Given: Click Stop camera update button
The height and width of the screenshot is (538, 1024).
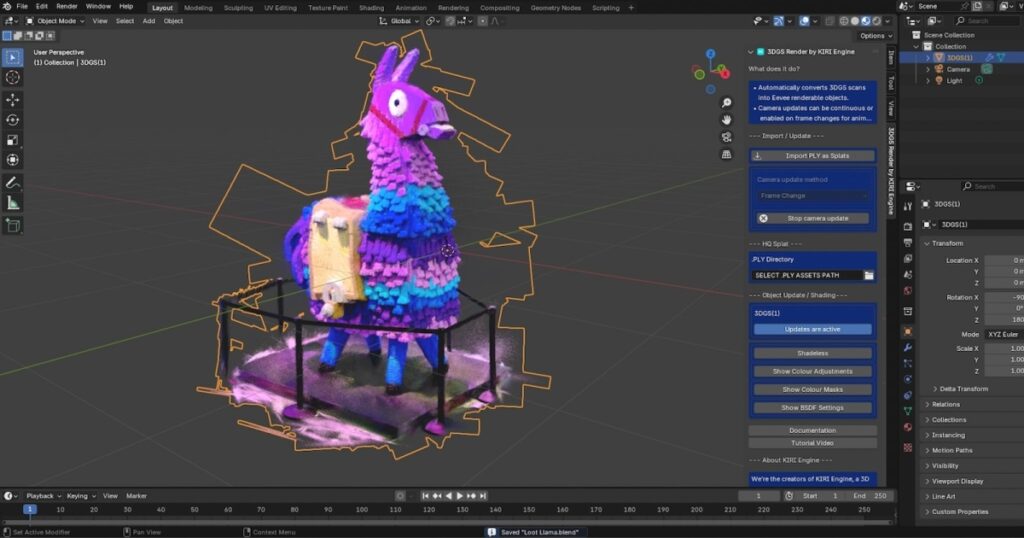Looking at the screenshot, I should pyautogui.click(x=812, y=219).
